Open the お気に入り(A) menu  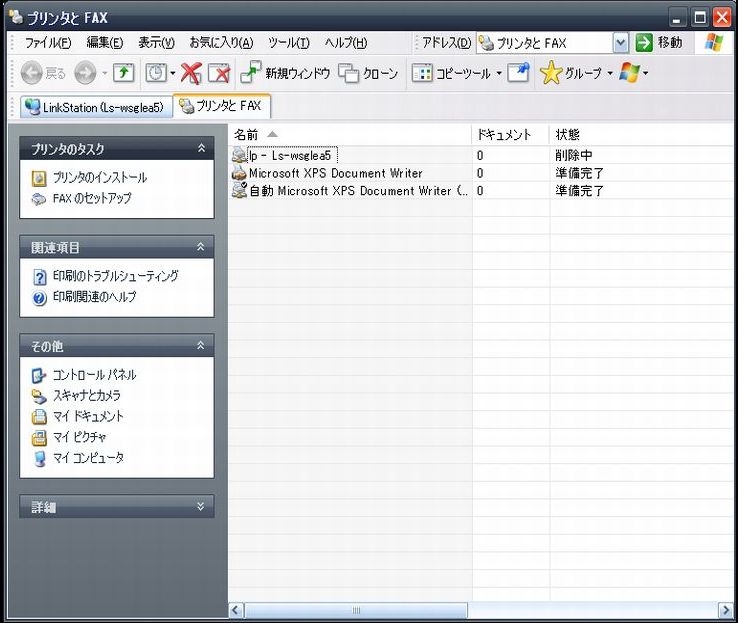[x=221, y=43]
